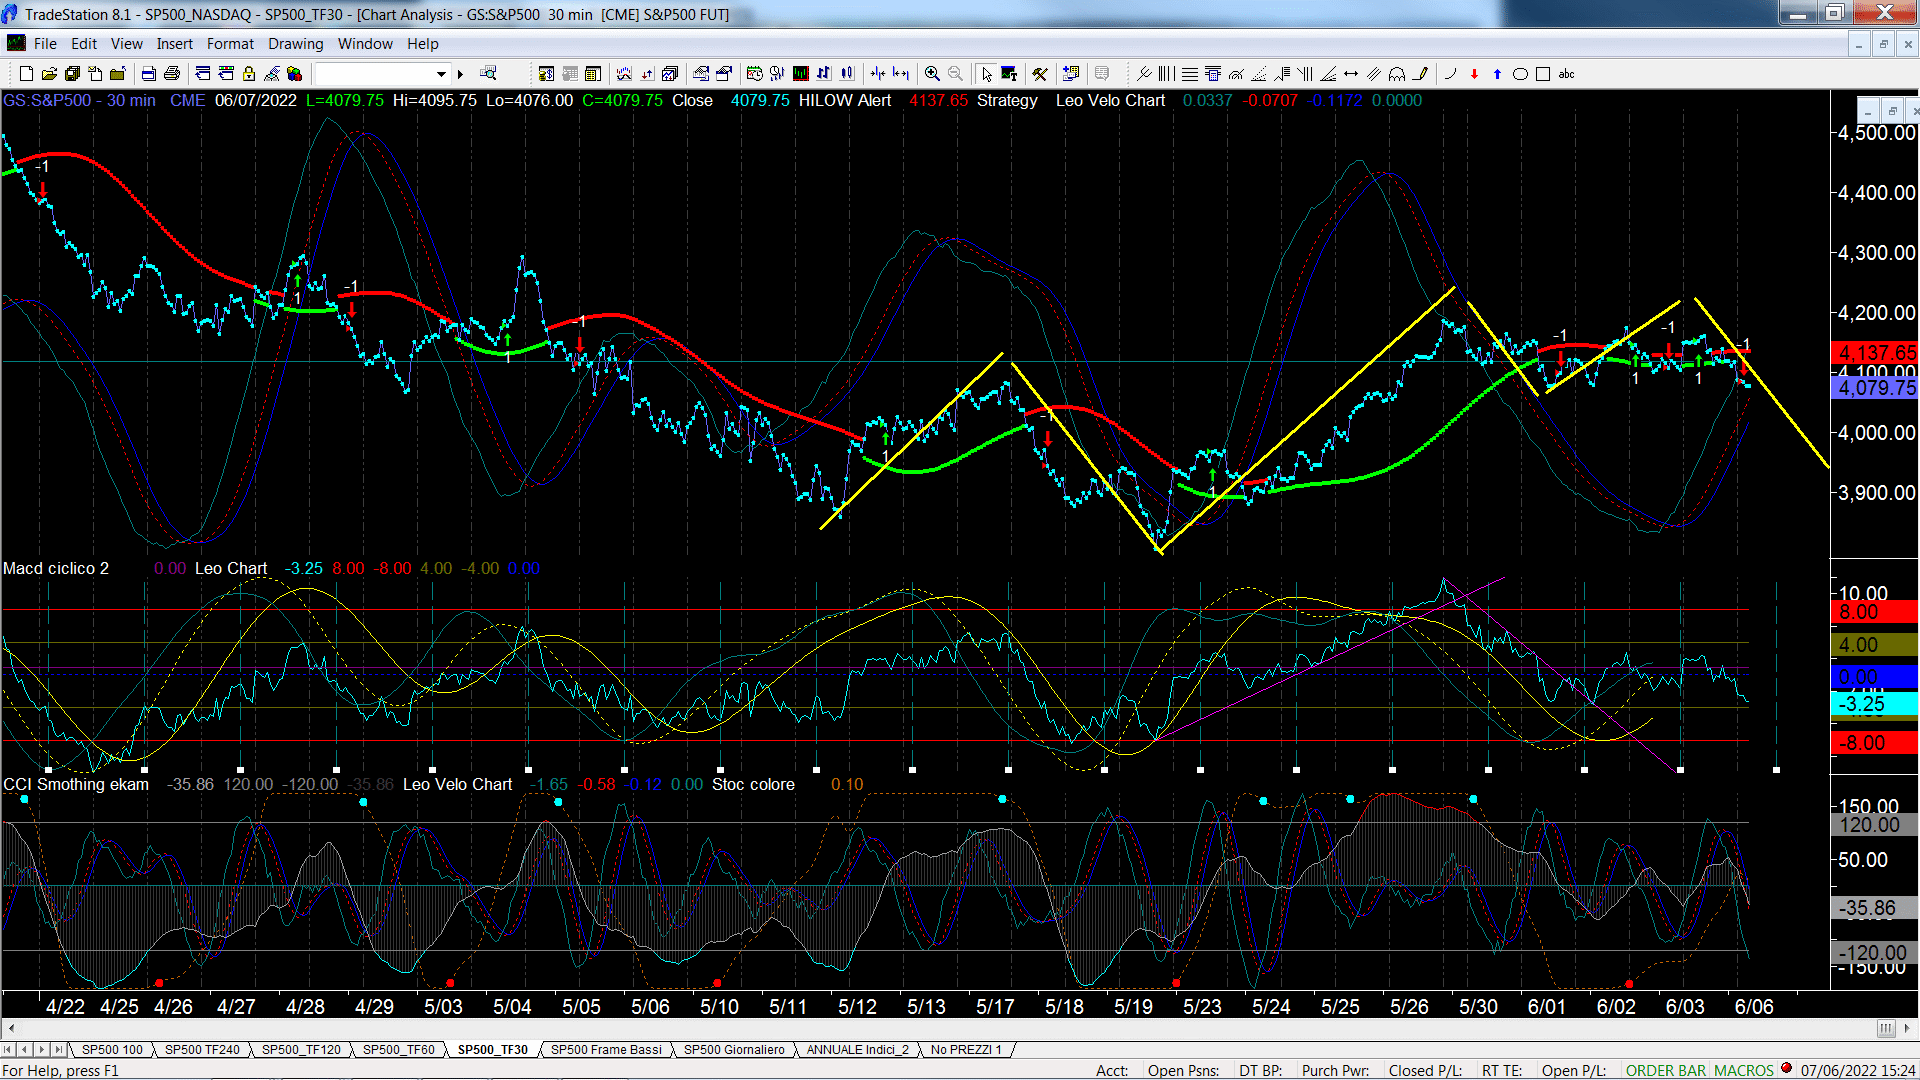Select the red down arrow drawing tool
Screen dimensions: 1920x1080
point(1474,74)
